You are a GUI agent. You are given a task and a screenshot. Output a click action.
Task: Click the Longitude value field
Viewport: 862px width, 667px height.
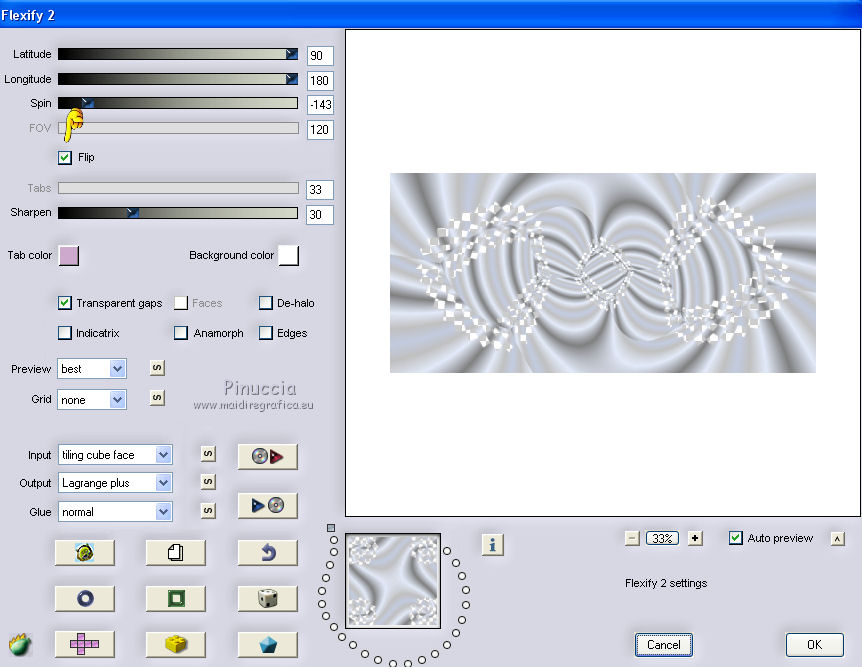tap(320, 81)
